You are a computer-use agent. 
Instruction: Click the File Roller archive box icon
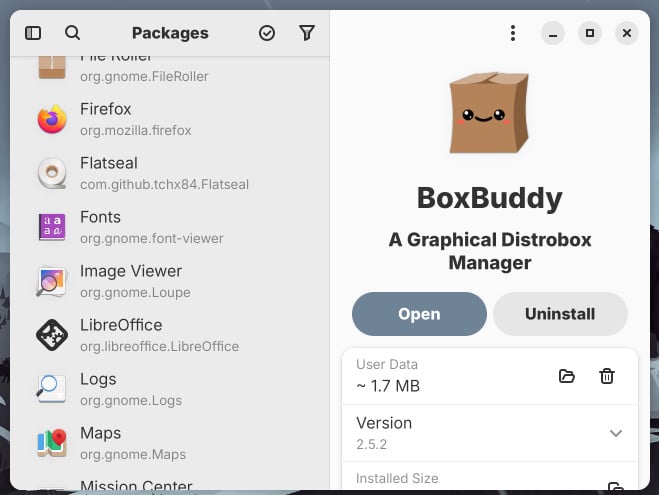[x=52, y=67]
